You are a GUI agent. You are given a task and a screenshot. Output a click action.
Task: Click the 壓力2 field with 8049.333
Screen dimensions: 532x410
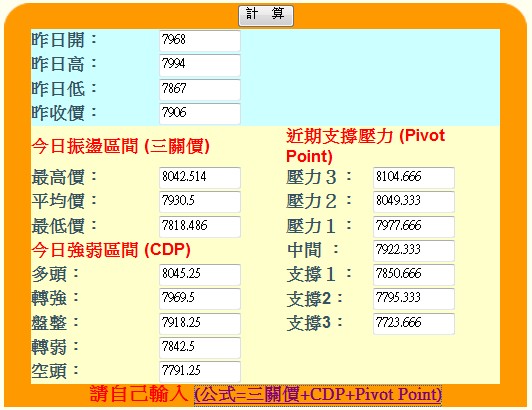click(x=414, y=202)
